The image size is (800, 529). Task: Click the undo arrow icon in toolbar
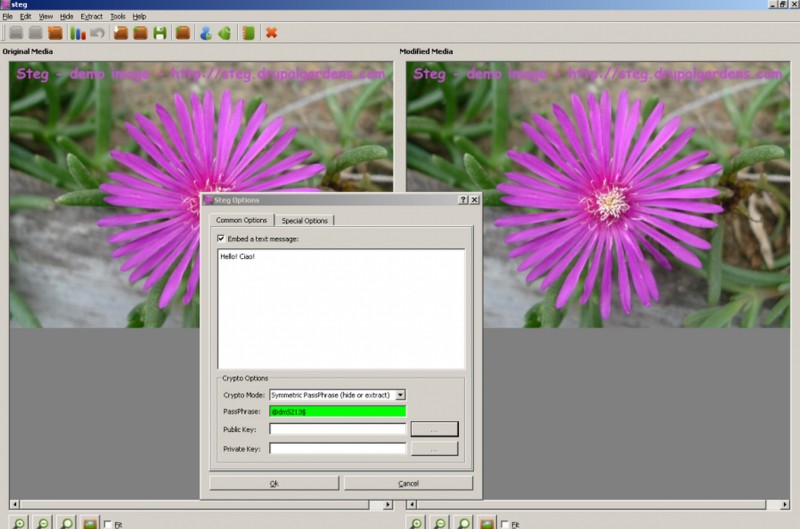point(97,33)
